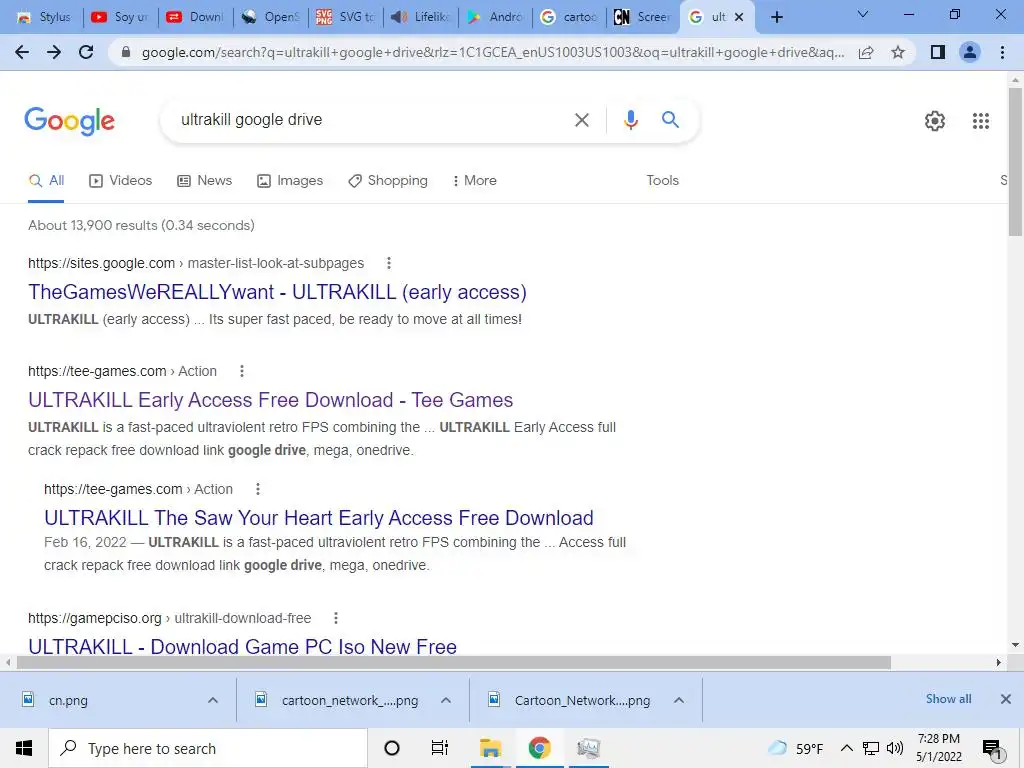Open the Chrome three-dot menu
This screenshot has height=768, width=1024.
[1002, 52]
